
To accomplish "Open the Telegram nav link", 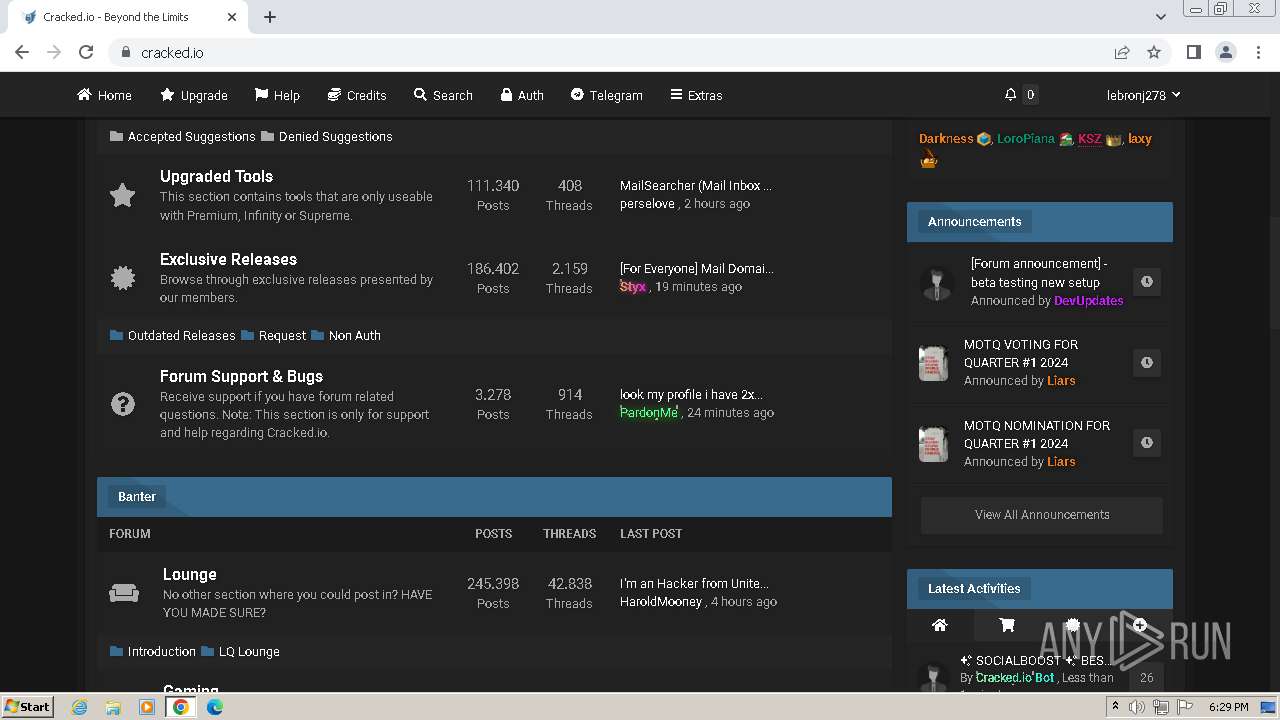I will (x=606, y=95).
